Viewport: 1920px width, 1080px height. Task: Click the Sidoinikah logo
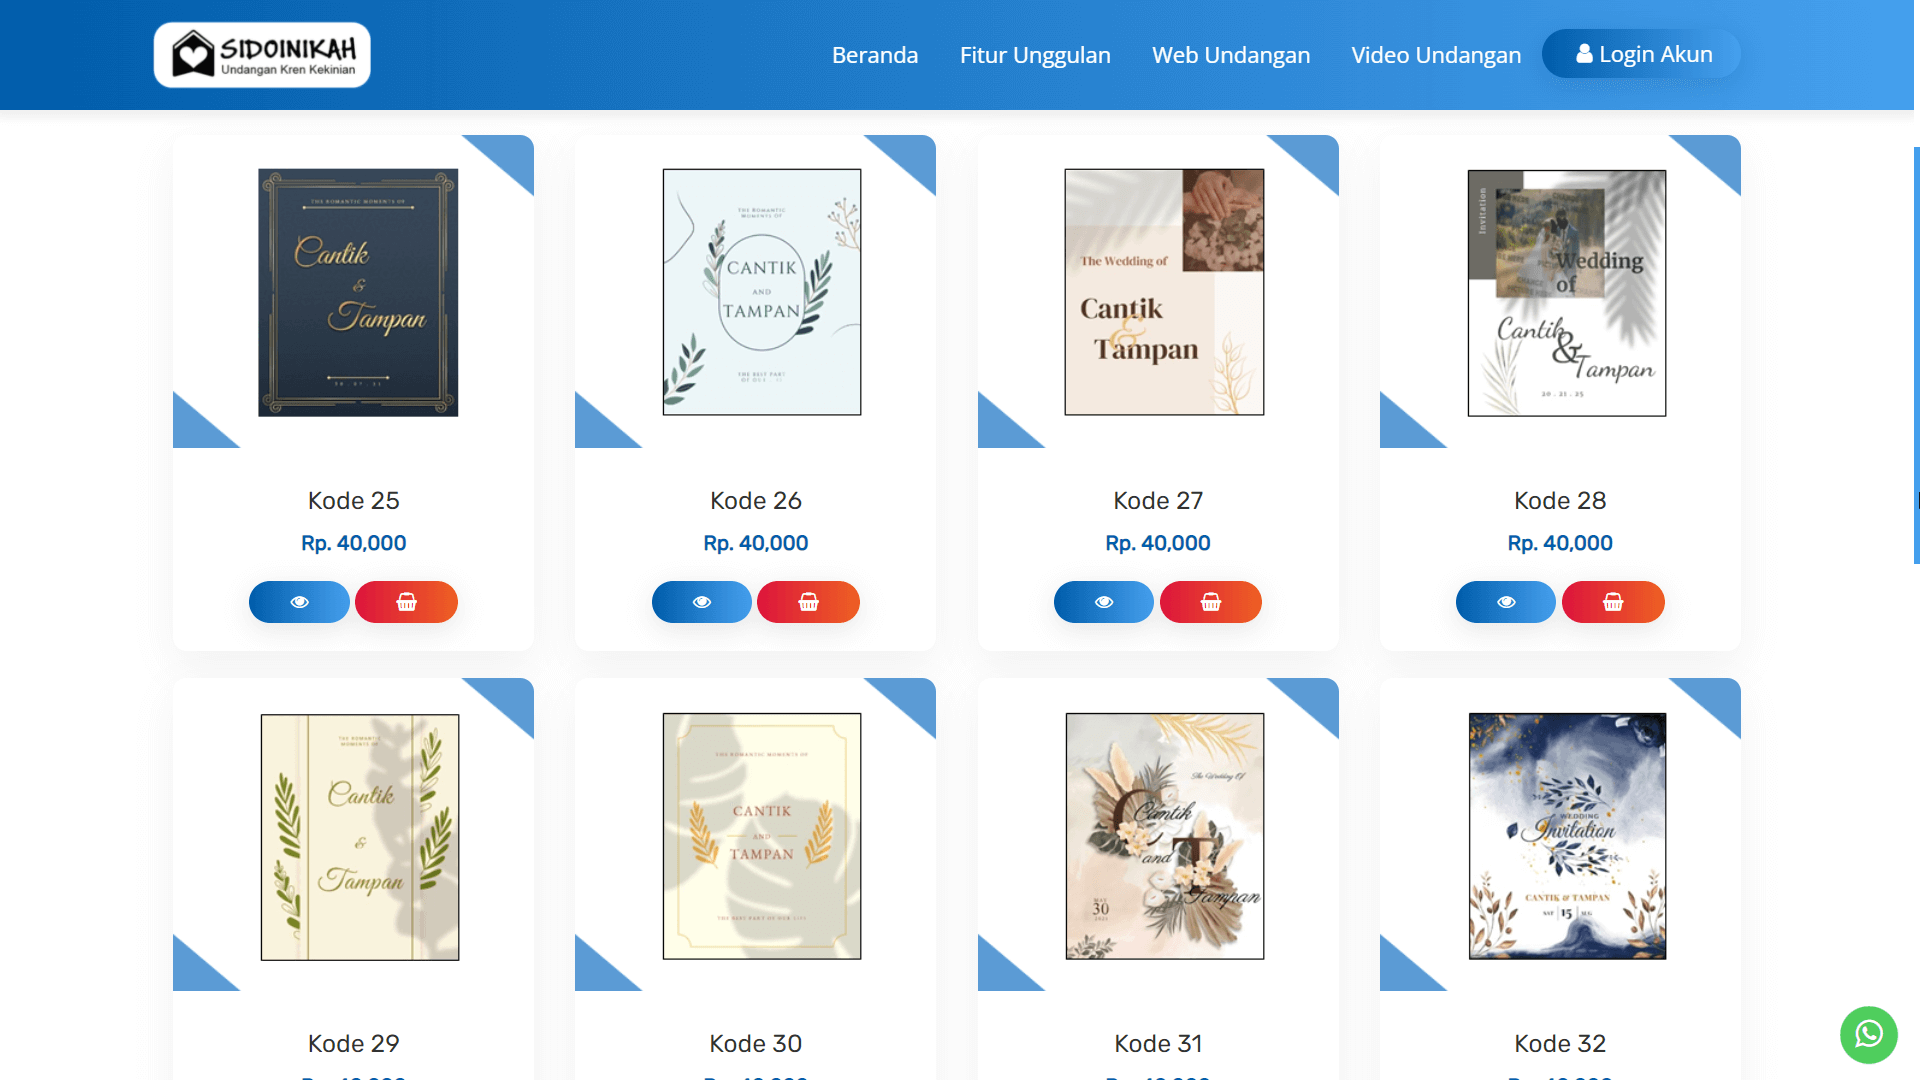tap(262, 55)
